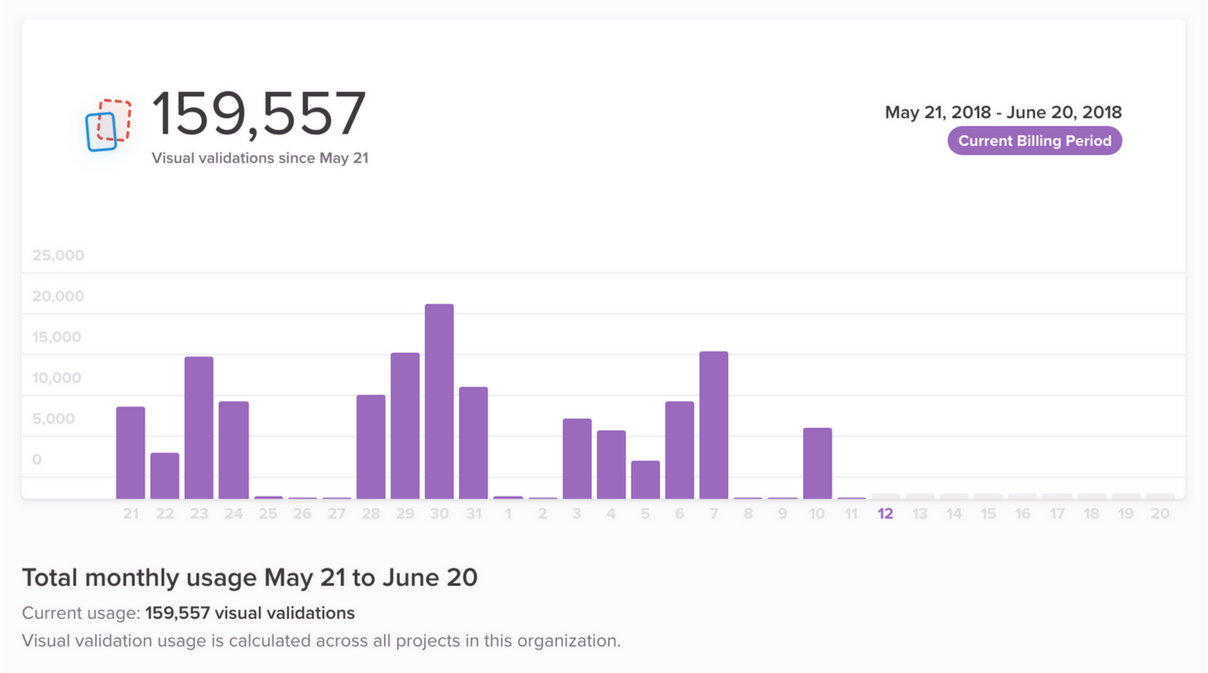Click the bar for June 3
The image size is (1208, 673).
tap(577, 459)
